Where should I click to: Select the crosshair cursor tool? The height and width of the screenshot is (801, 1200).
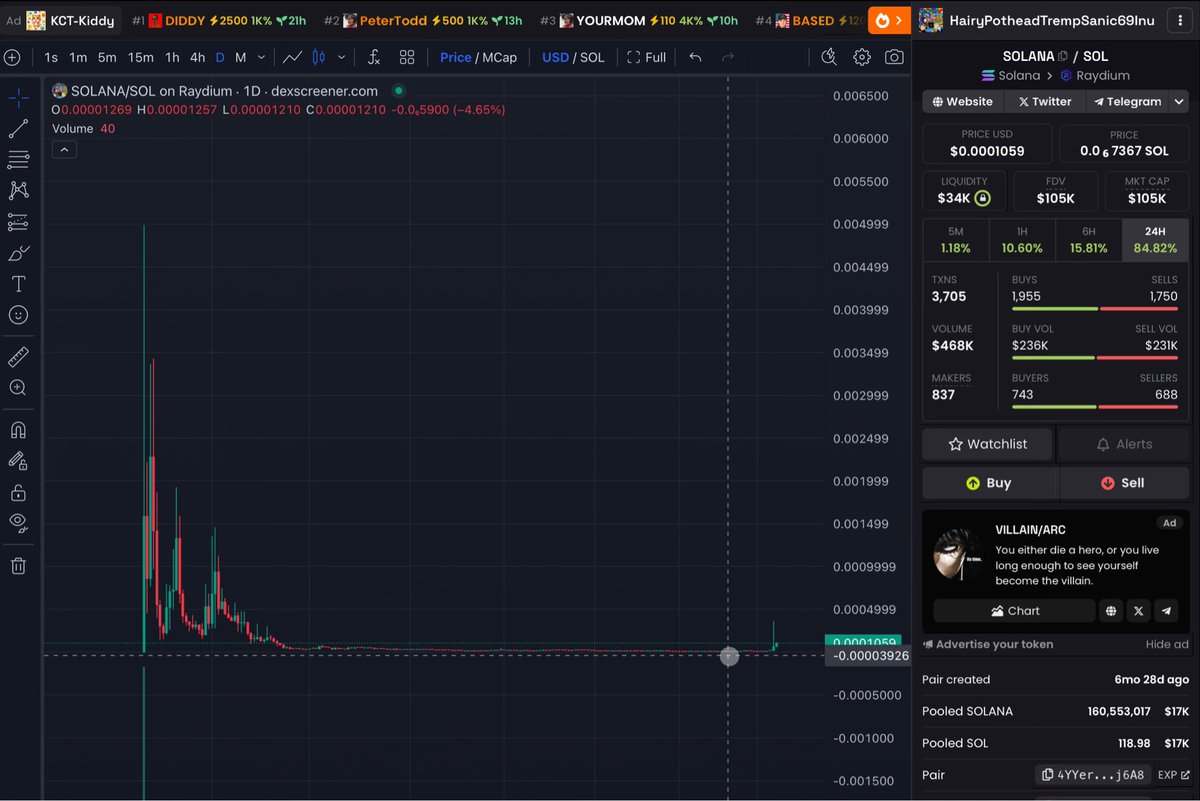[x=18, y=98]
